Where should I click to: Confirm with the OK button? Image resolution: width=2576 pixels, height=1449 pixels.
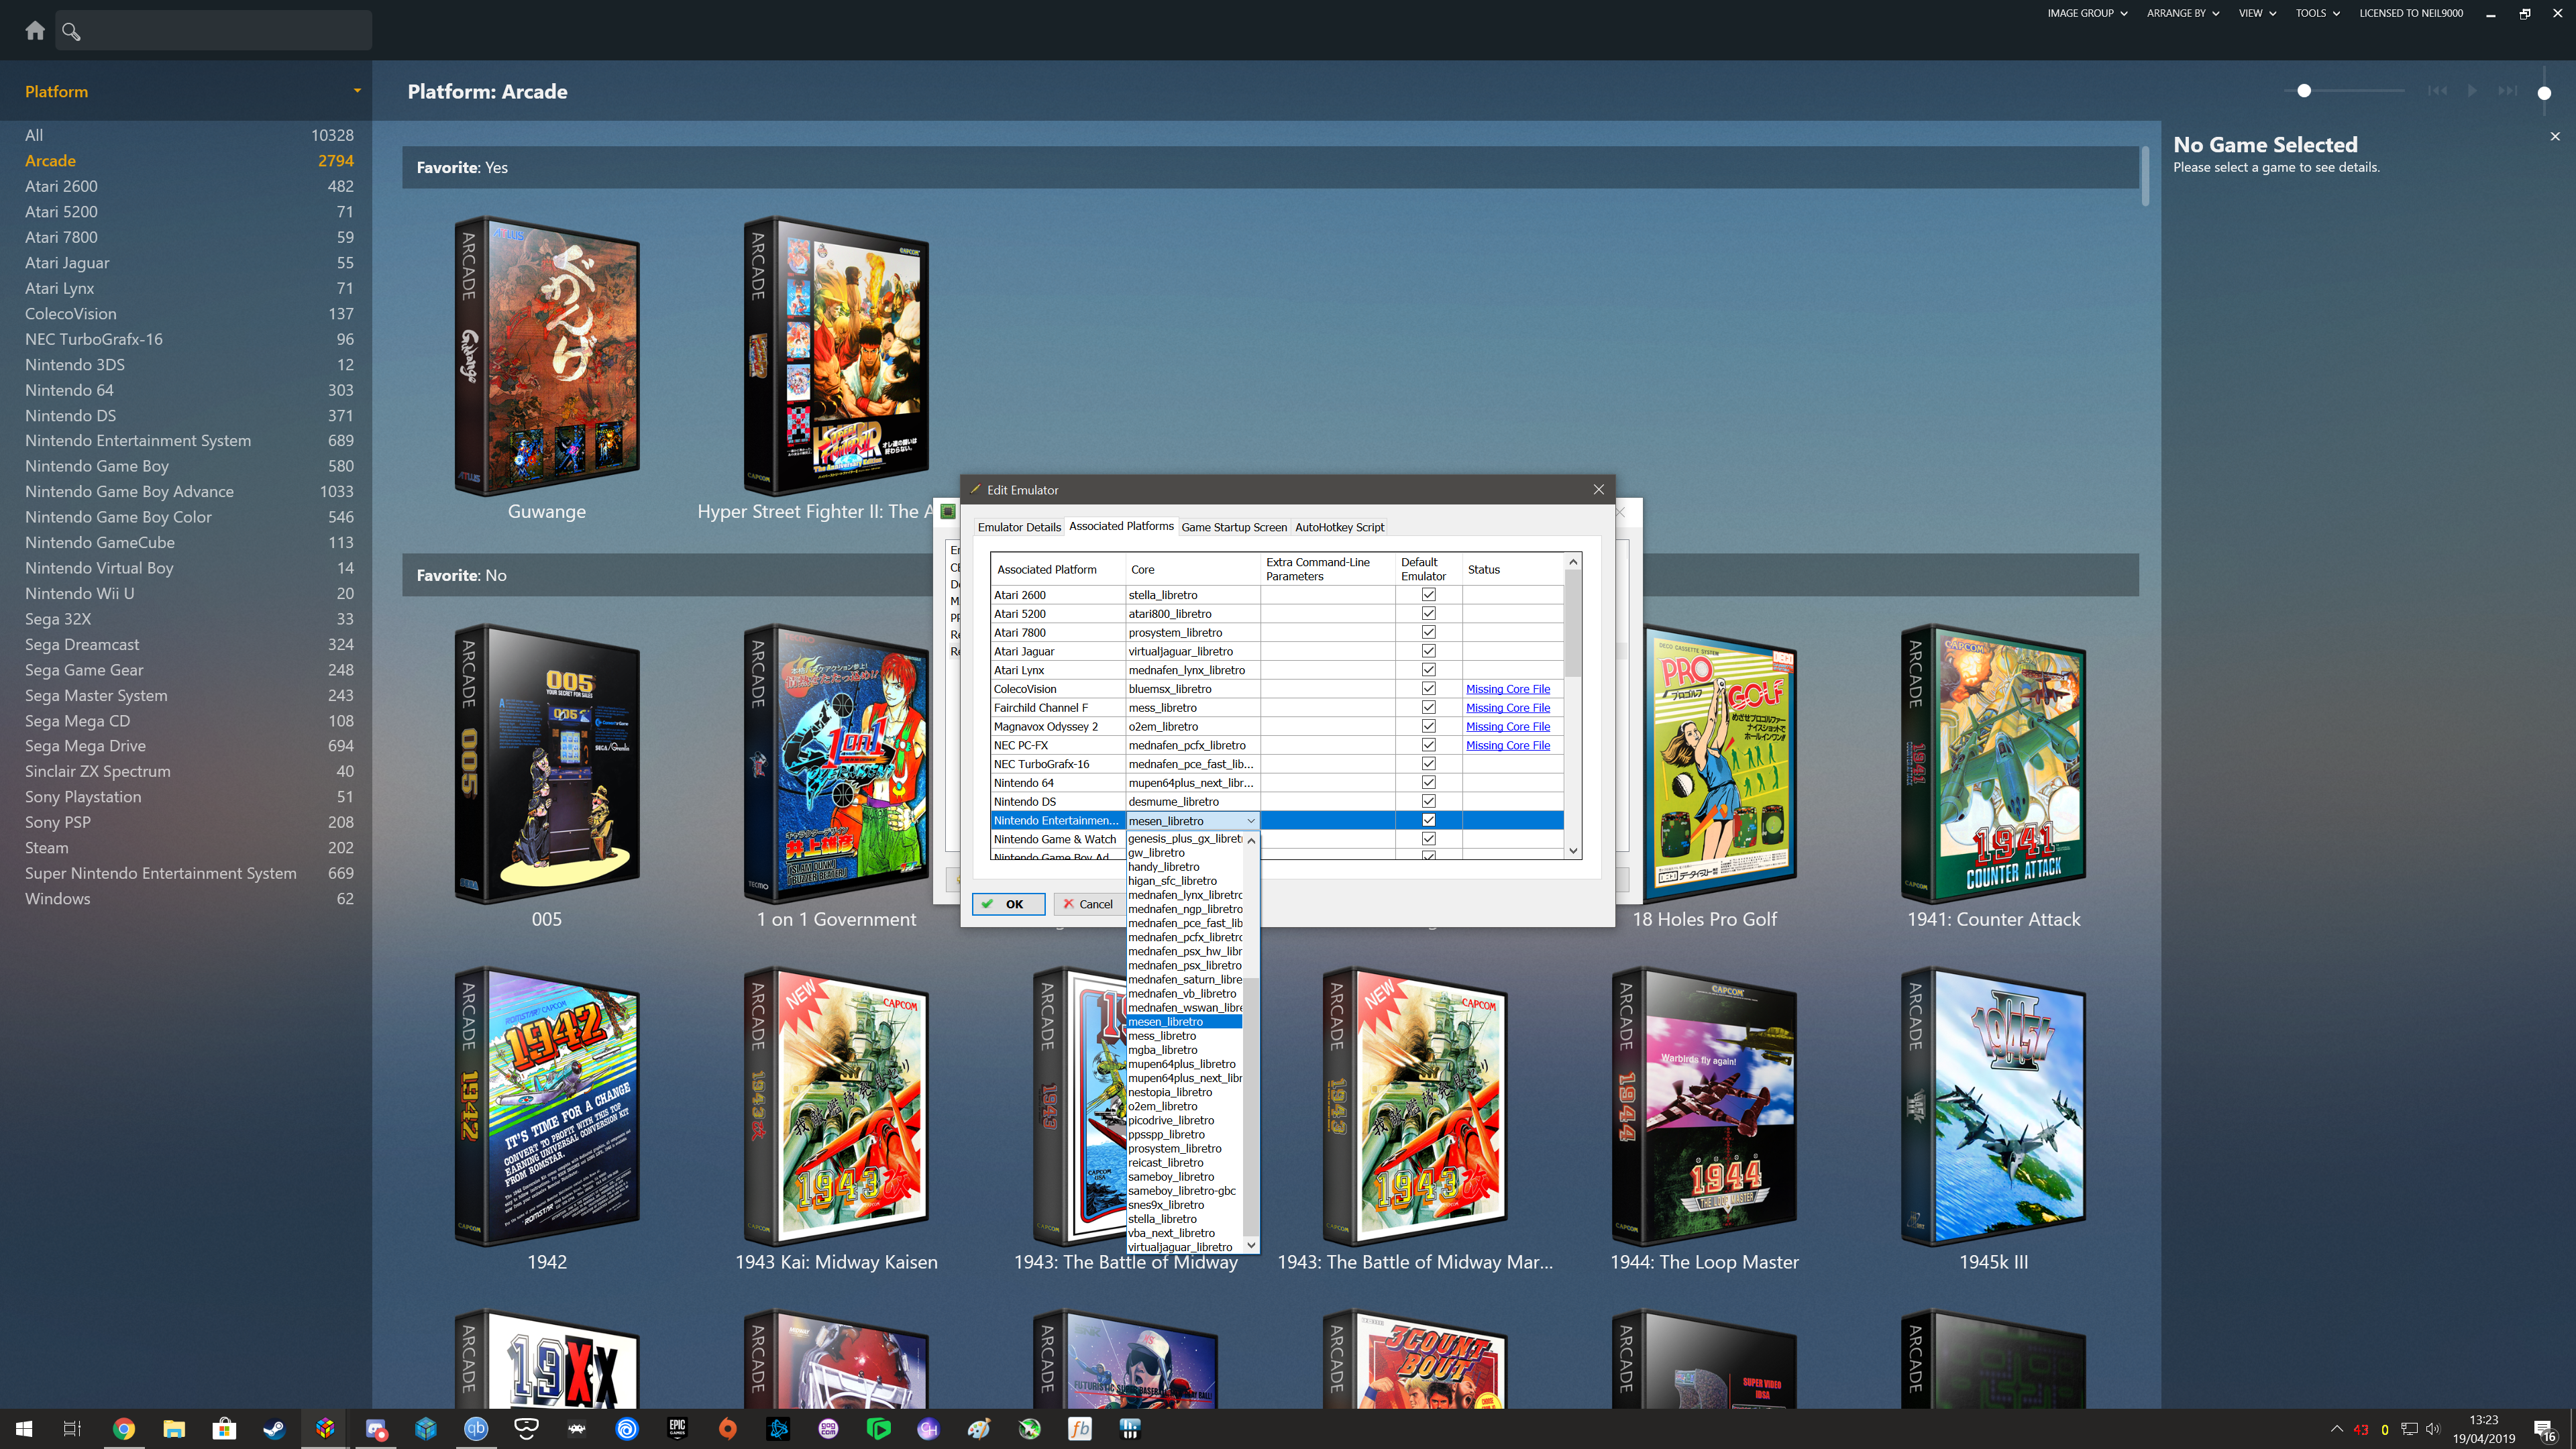point(1008,904)
